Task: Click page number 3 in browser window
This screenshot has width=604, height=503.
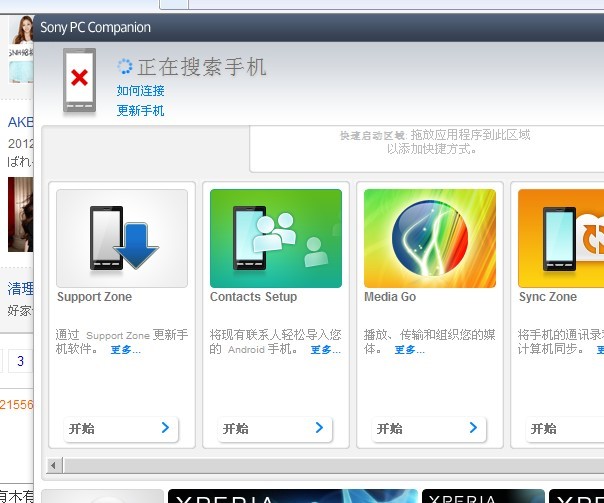Action: (20, 361)
